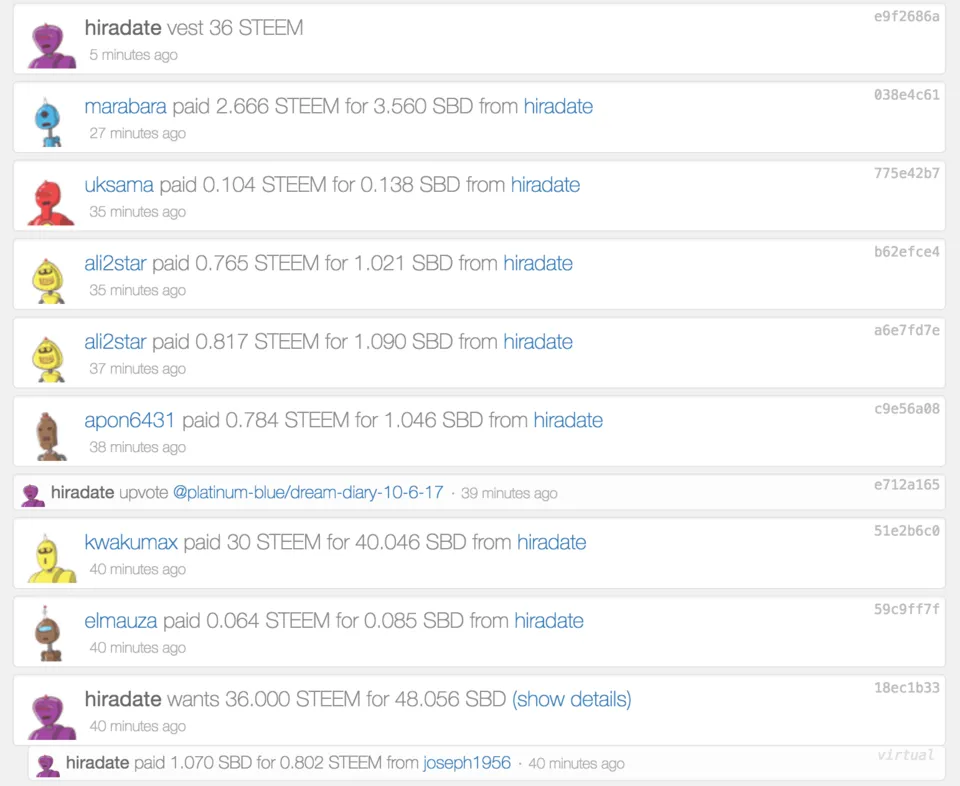Click marabara's blue robot avatar

50,120
